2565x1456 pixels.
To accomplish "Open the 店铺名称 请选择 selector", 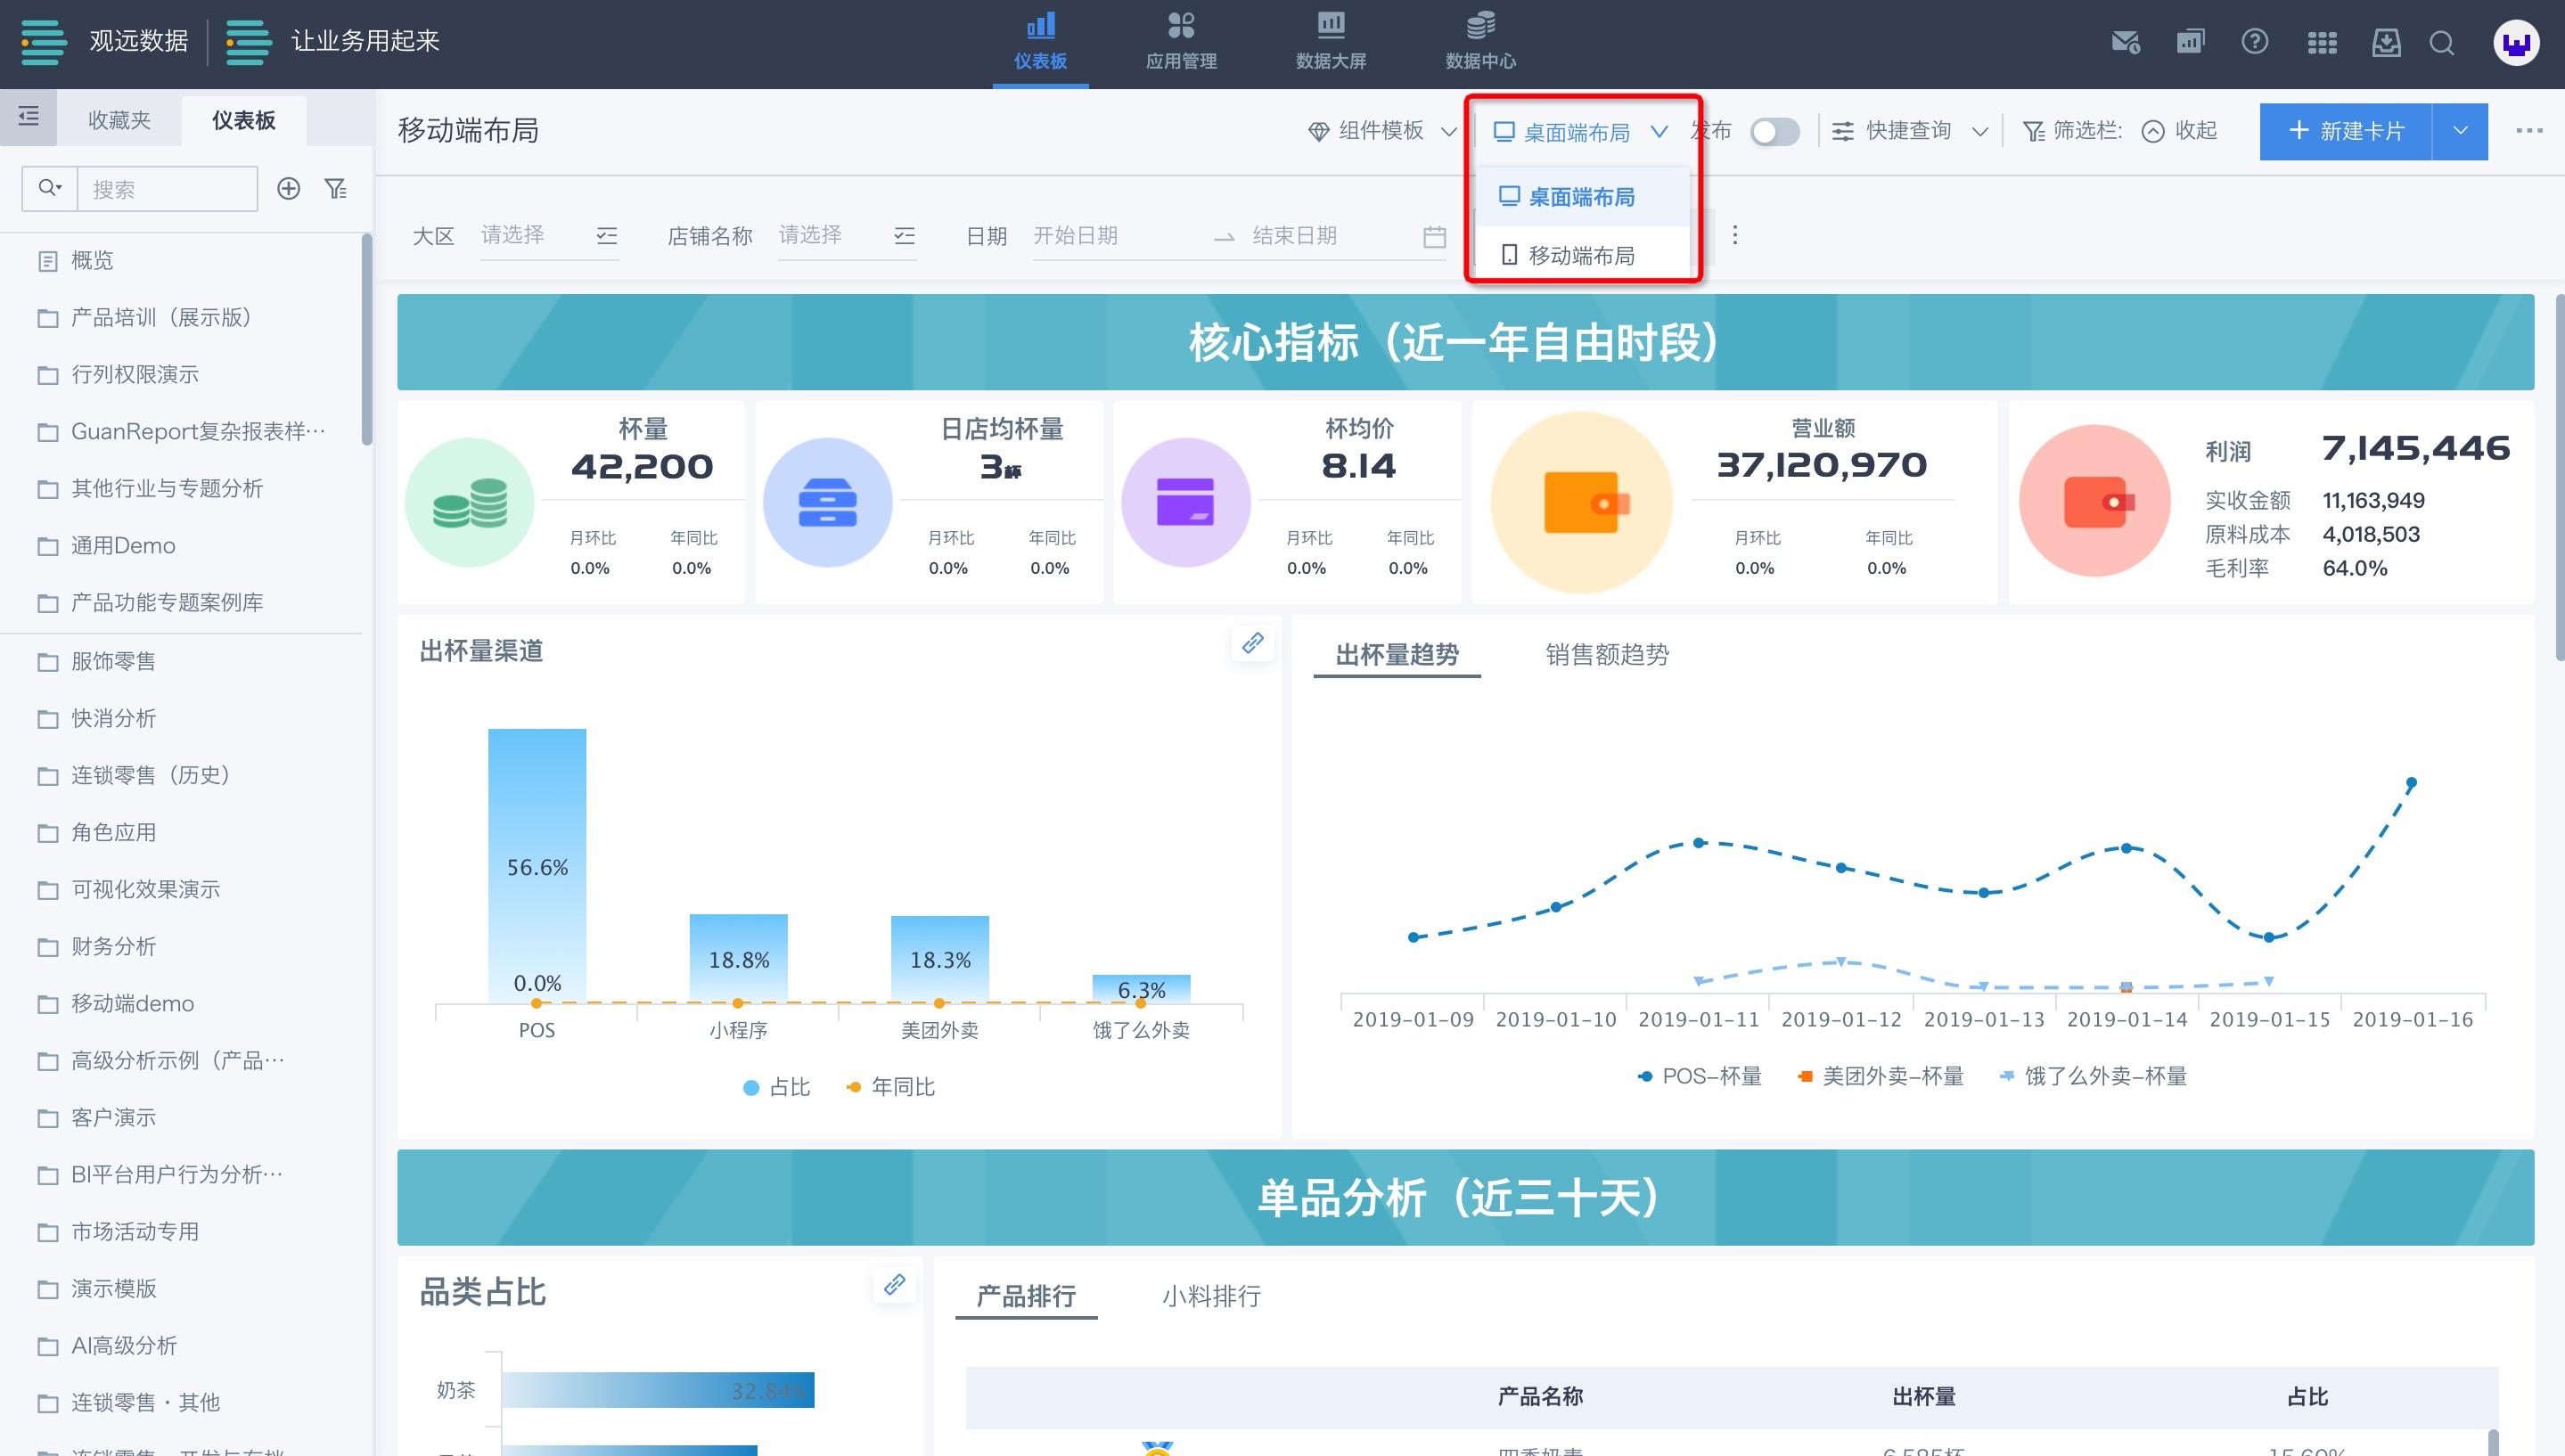I will click(x=847, y=236).
